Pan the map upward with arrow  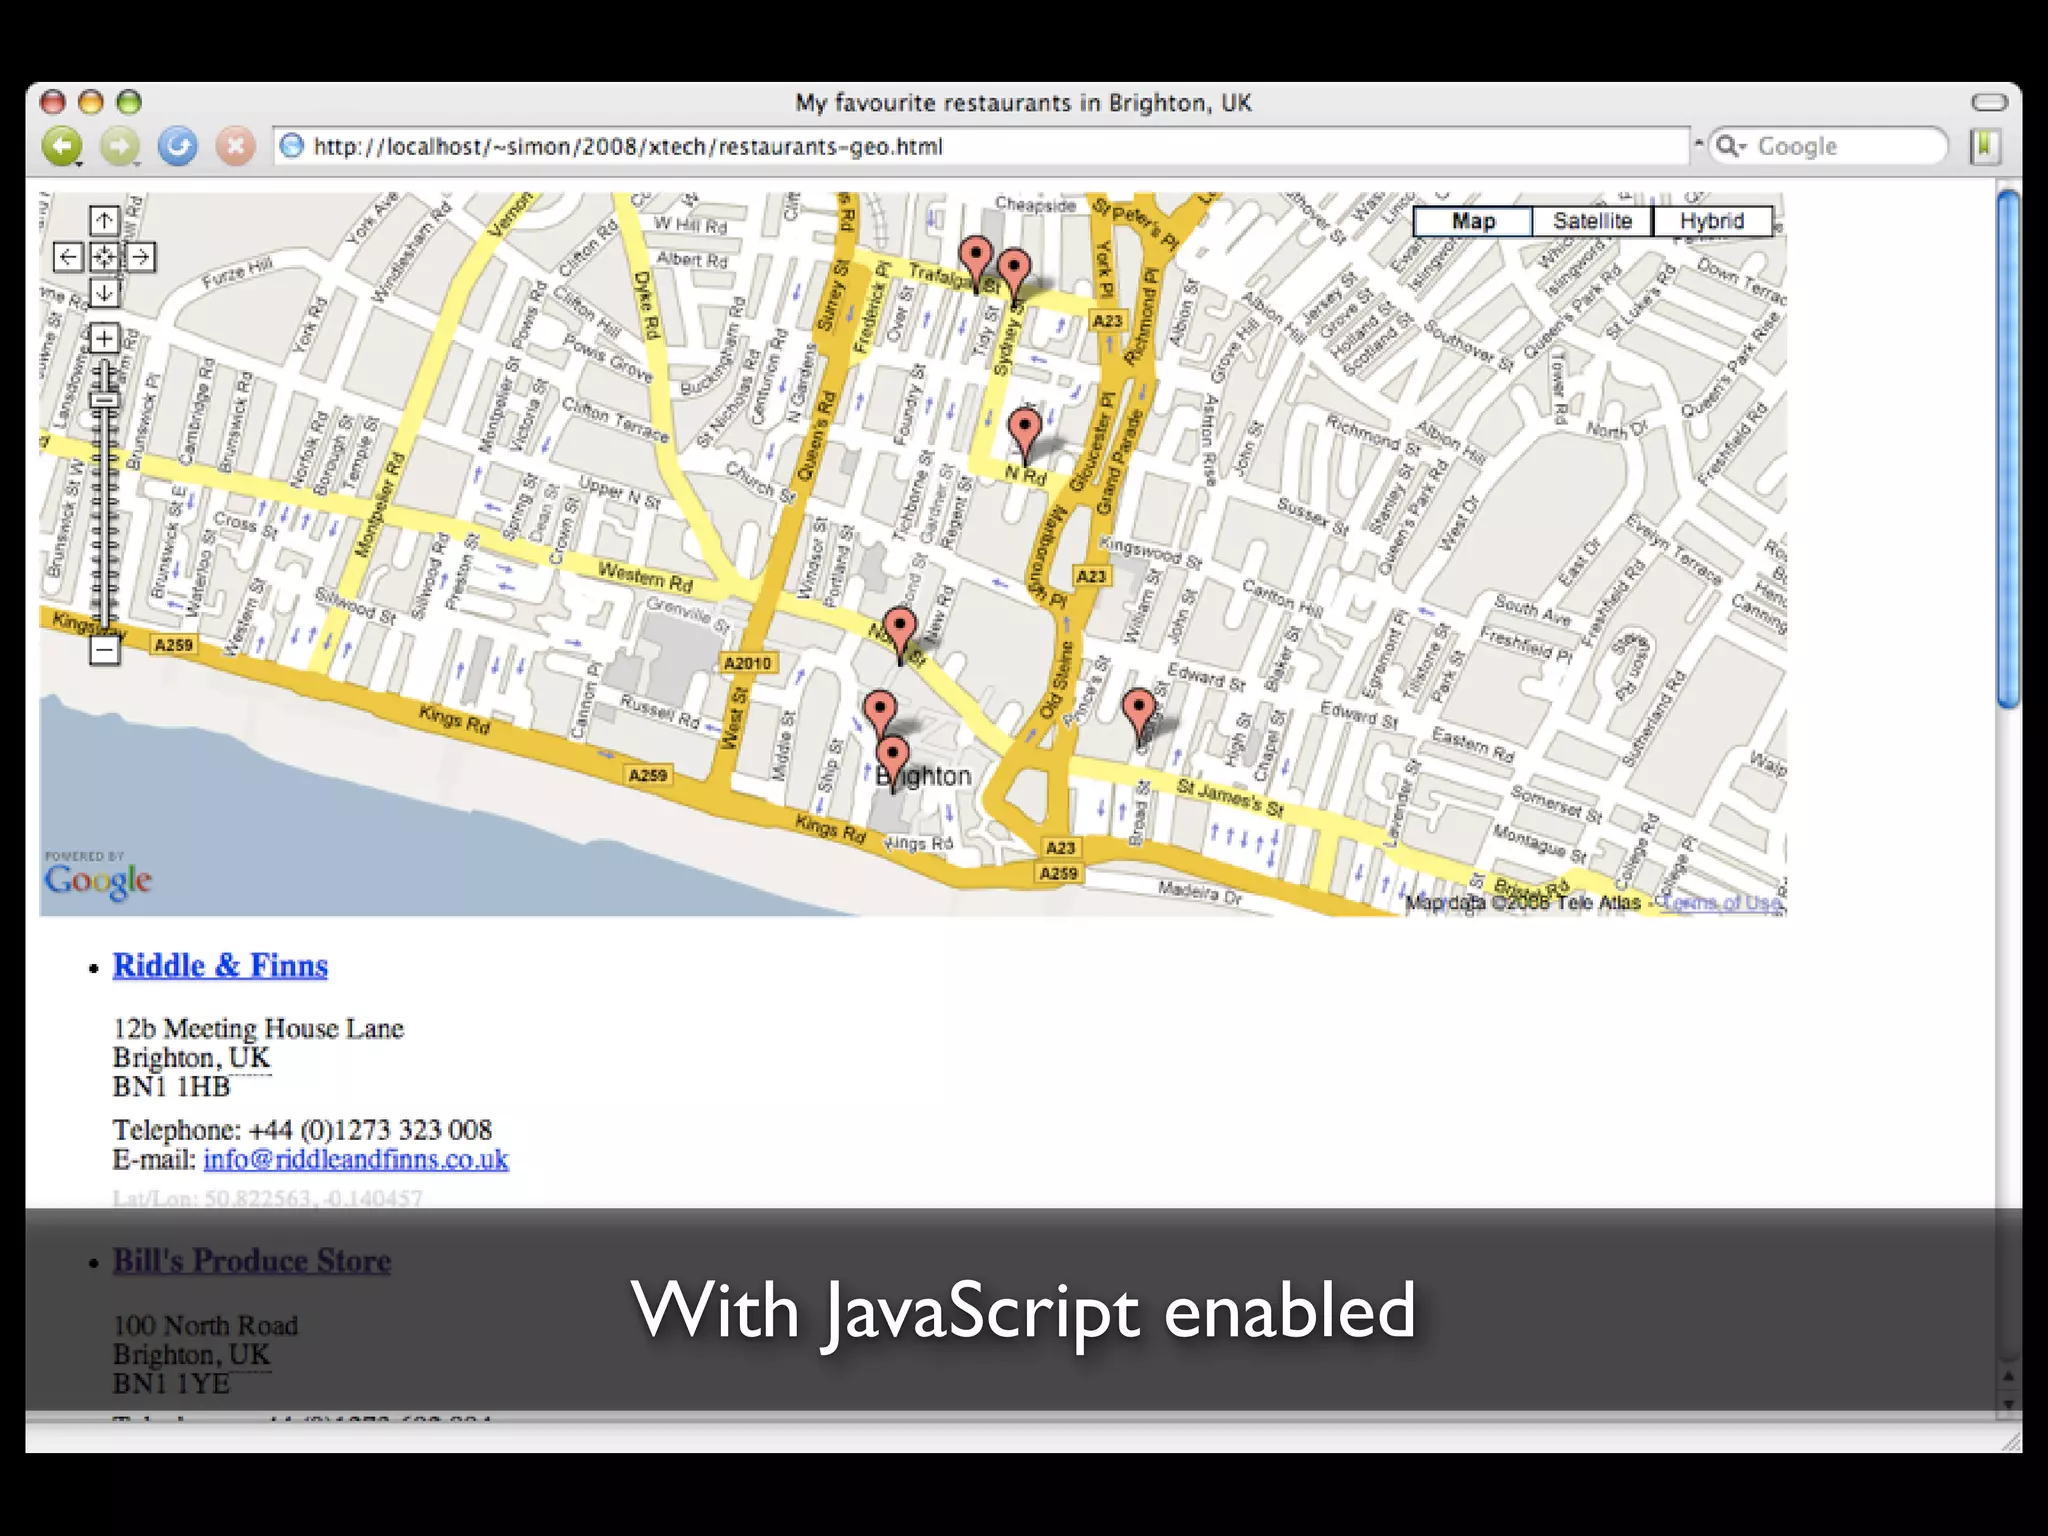pyautogui.click(x=104, y=220)
